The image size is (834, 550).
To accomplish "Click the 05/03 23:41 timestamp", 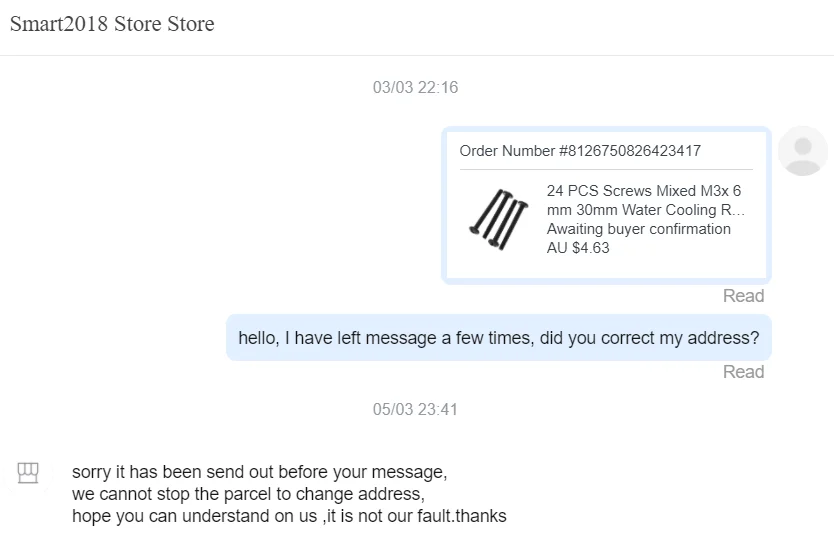I will (415, 410).
